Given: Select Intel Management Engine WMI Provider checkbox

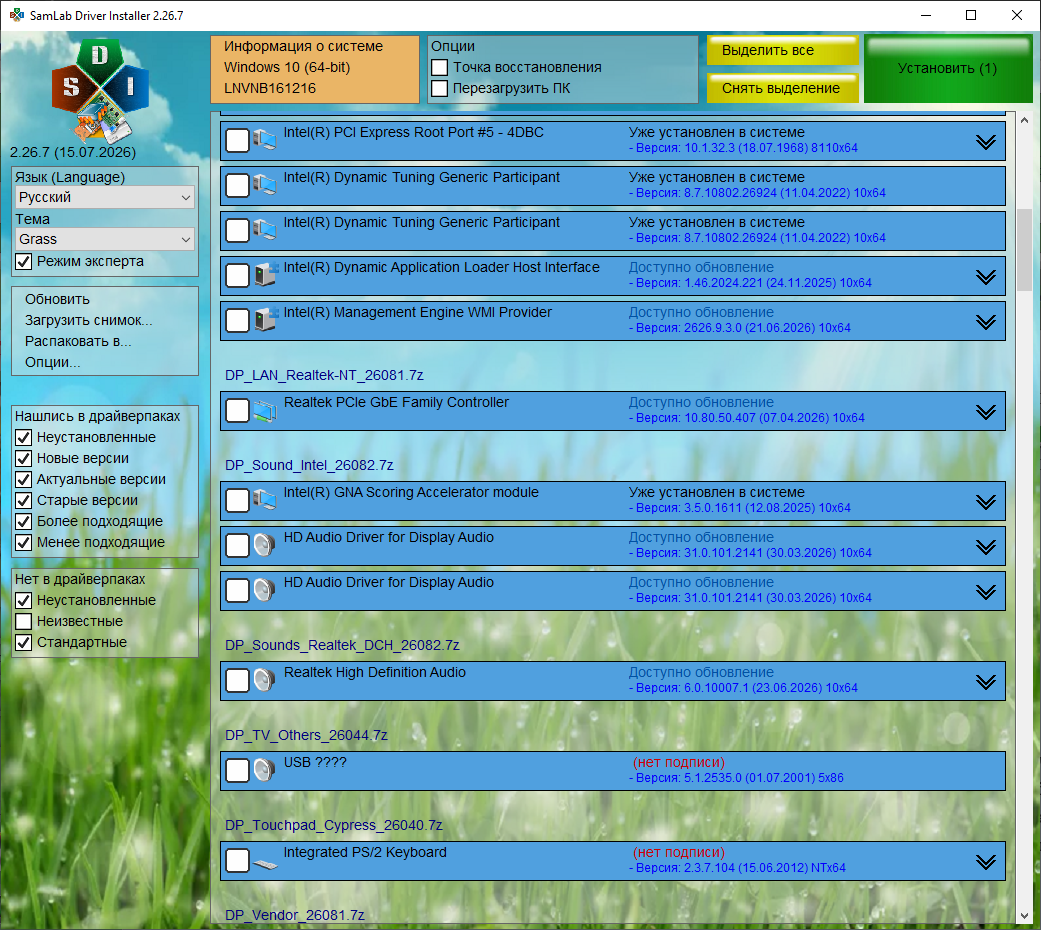Looking at the screenshot, I should coord(237,320).
